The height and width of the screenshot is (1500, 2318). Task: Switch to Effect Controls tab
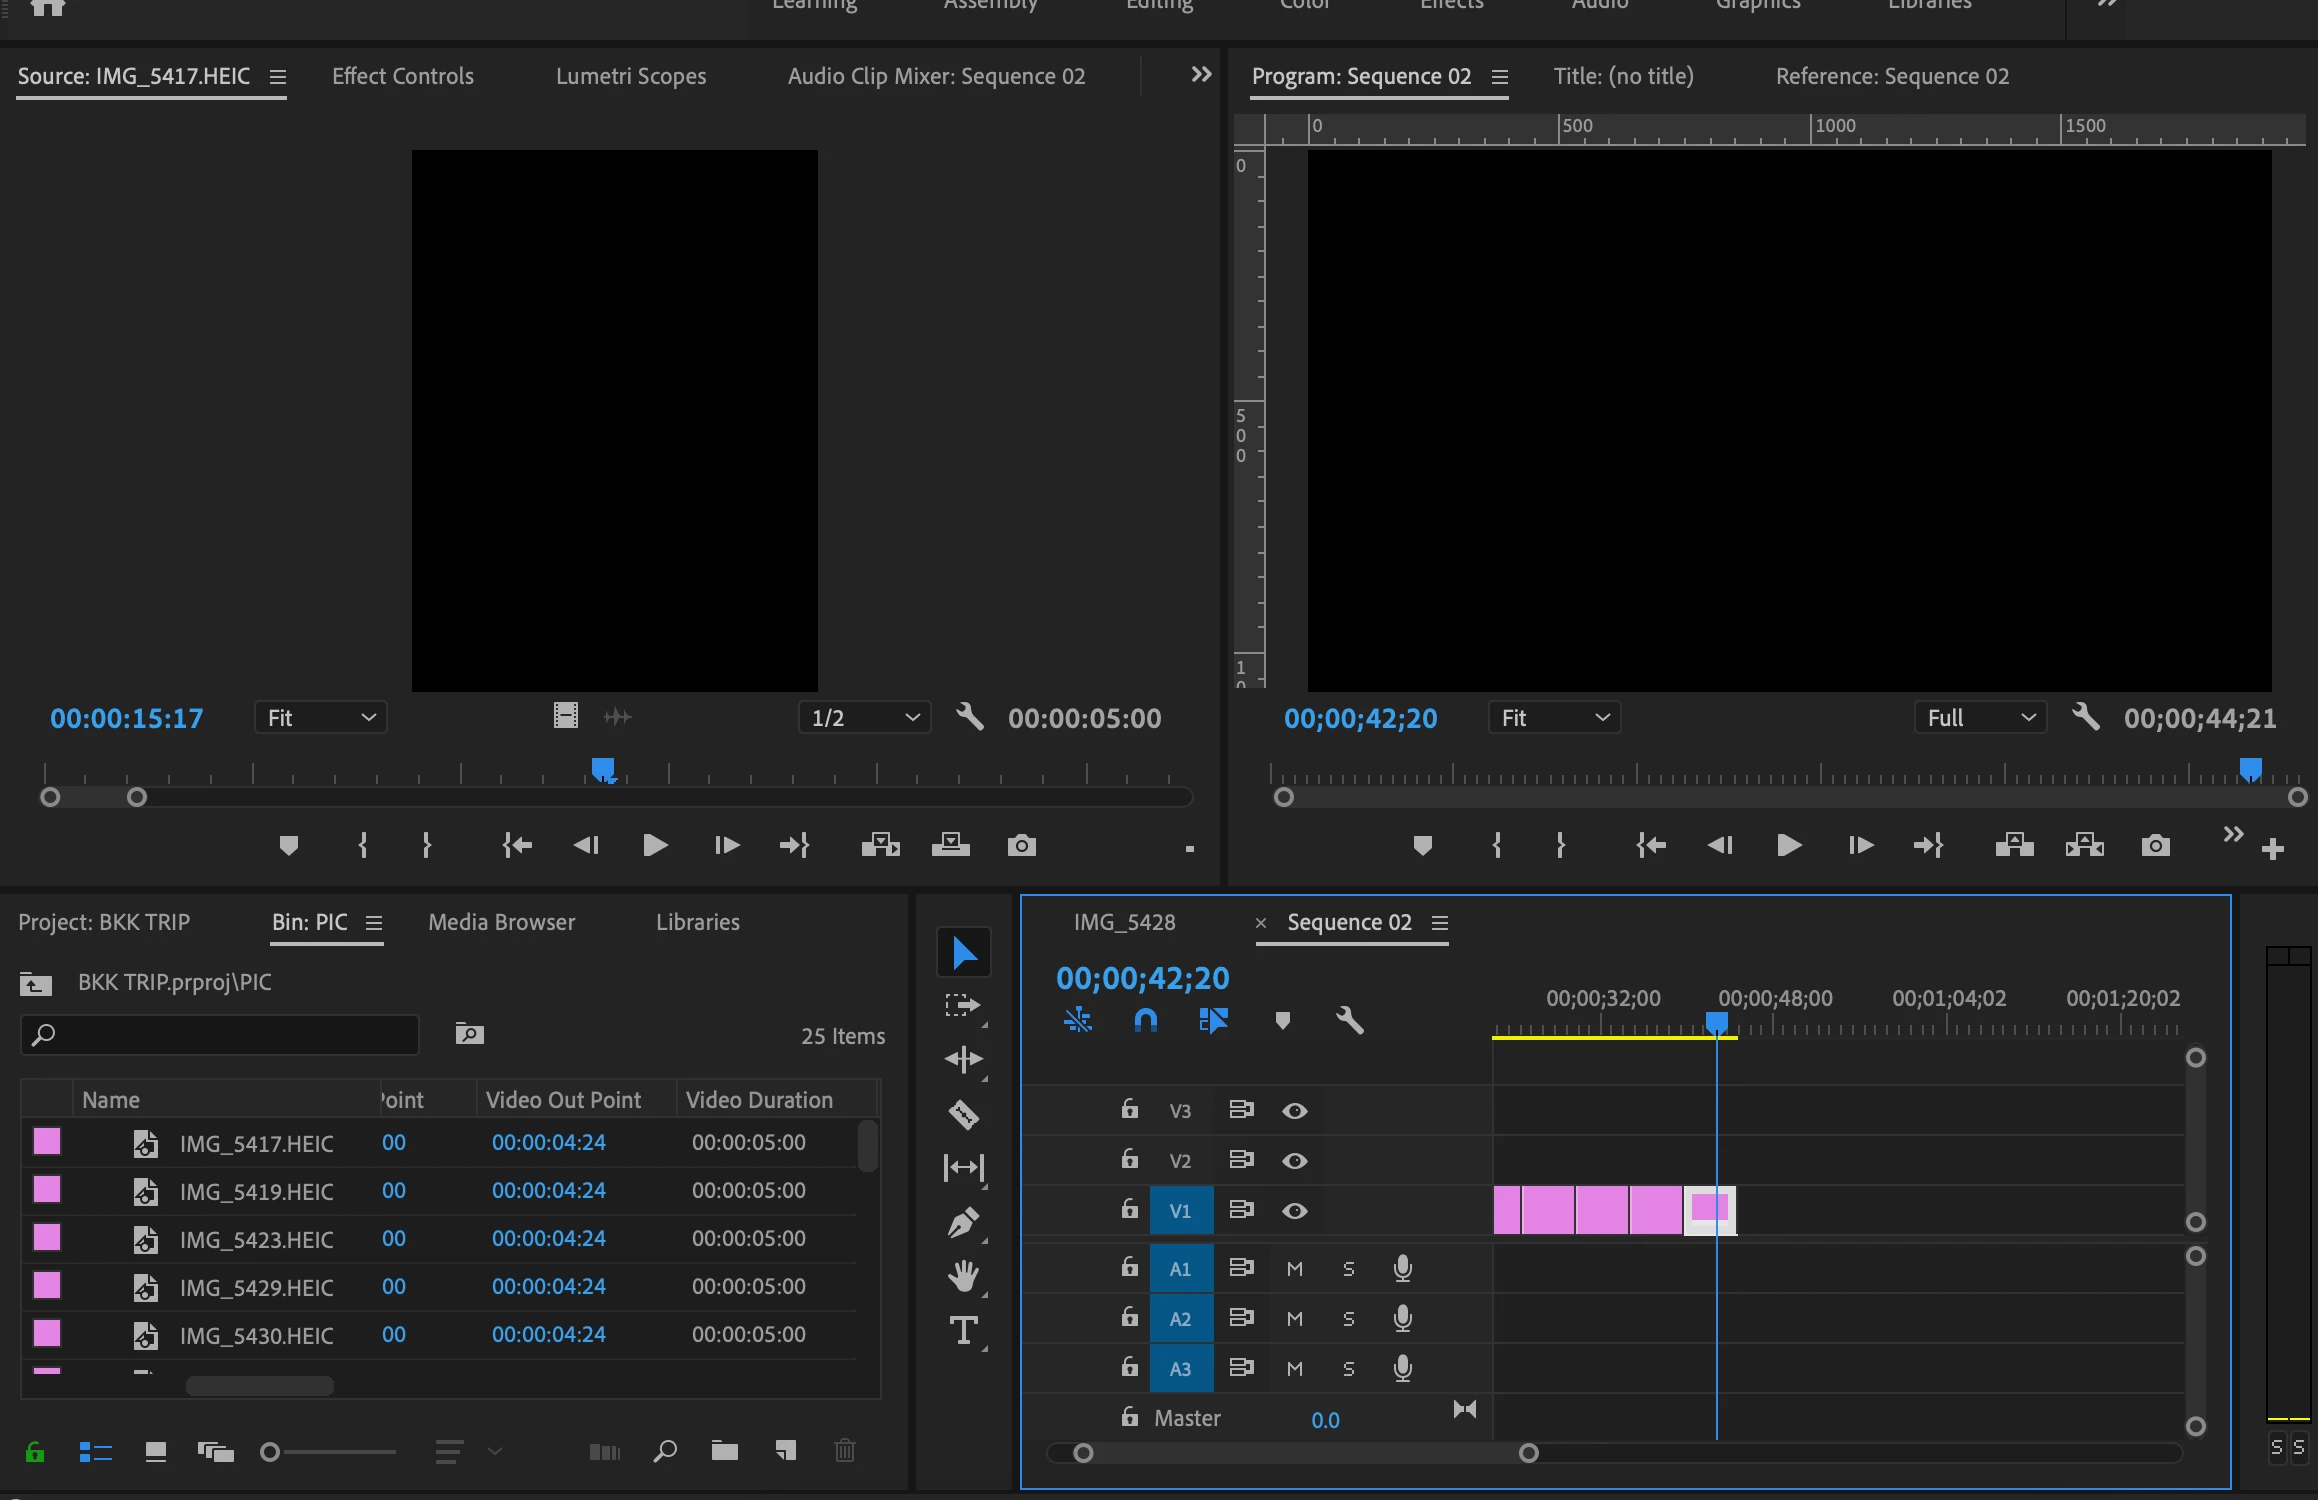402,76
